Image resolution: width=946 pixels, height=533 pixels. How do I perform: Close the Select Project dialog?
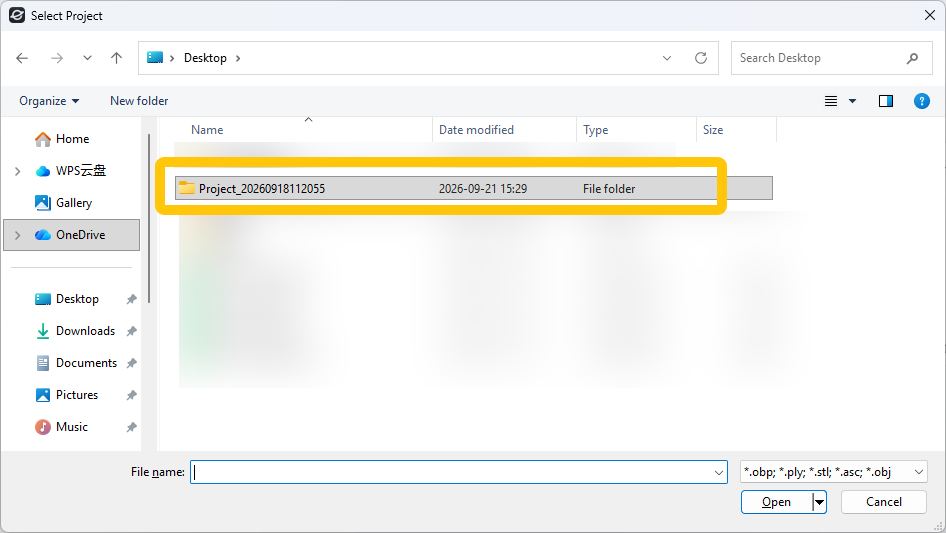coord(930,15)
